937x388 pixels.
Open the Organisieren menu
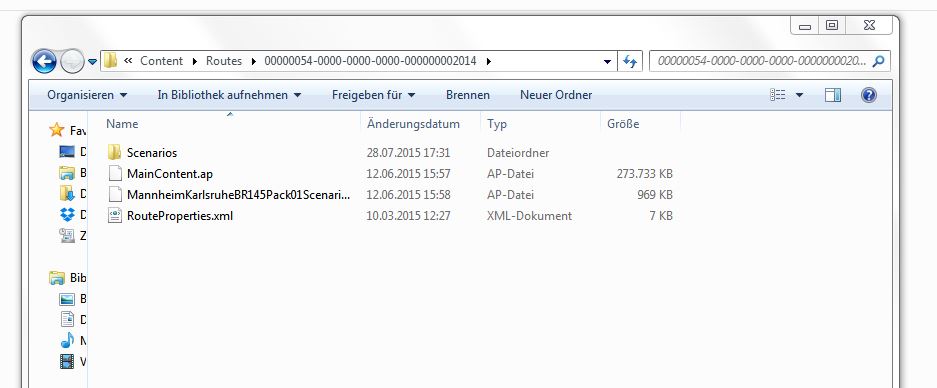click(x=87, y=95)
